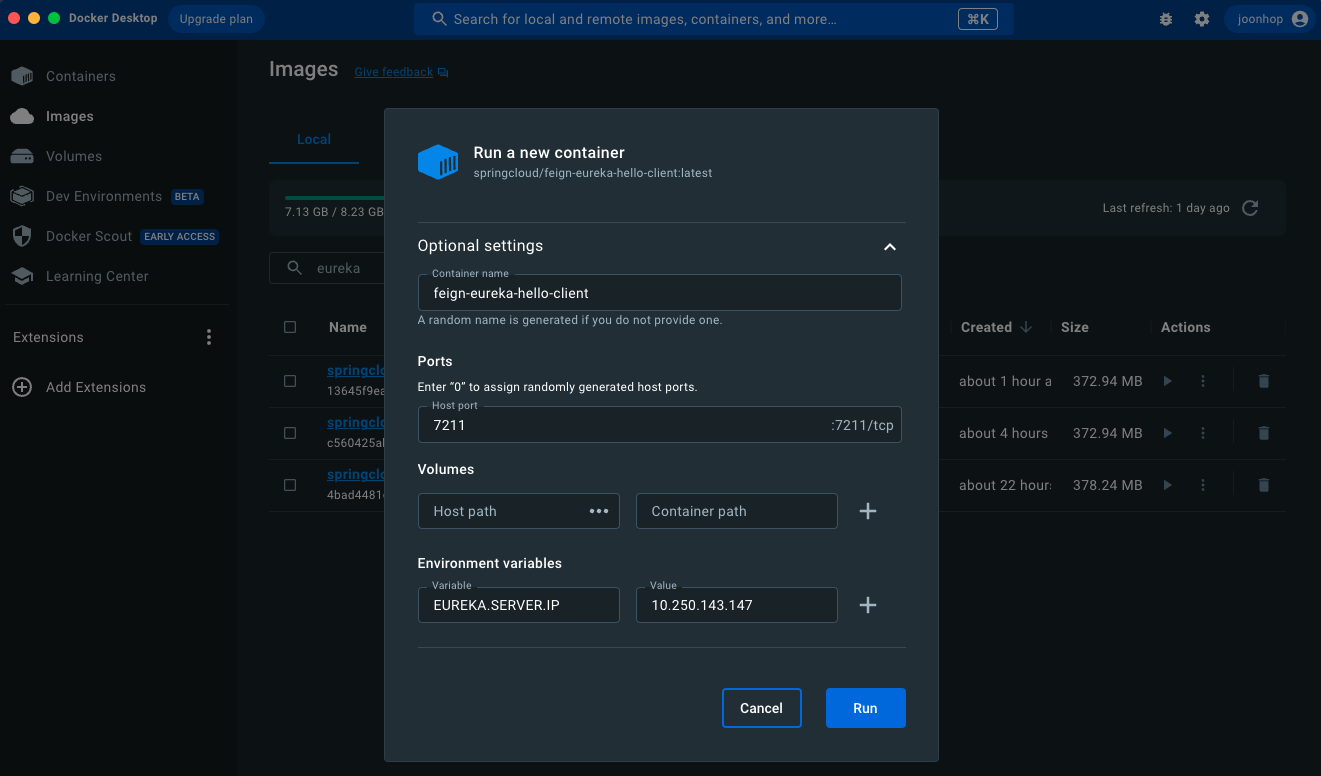This screenshot has height=776, width=1321.
Task: Delete the 378.24 MB image
Action: click(1264, 485)
